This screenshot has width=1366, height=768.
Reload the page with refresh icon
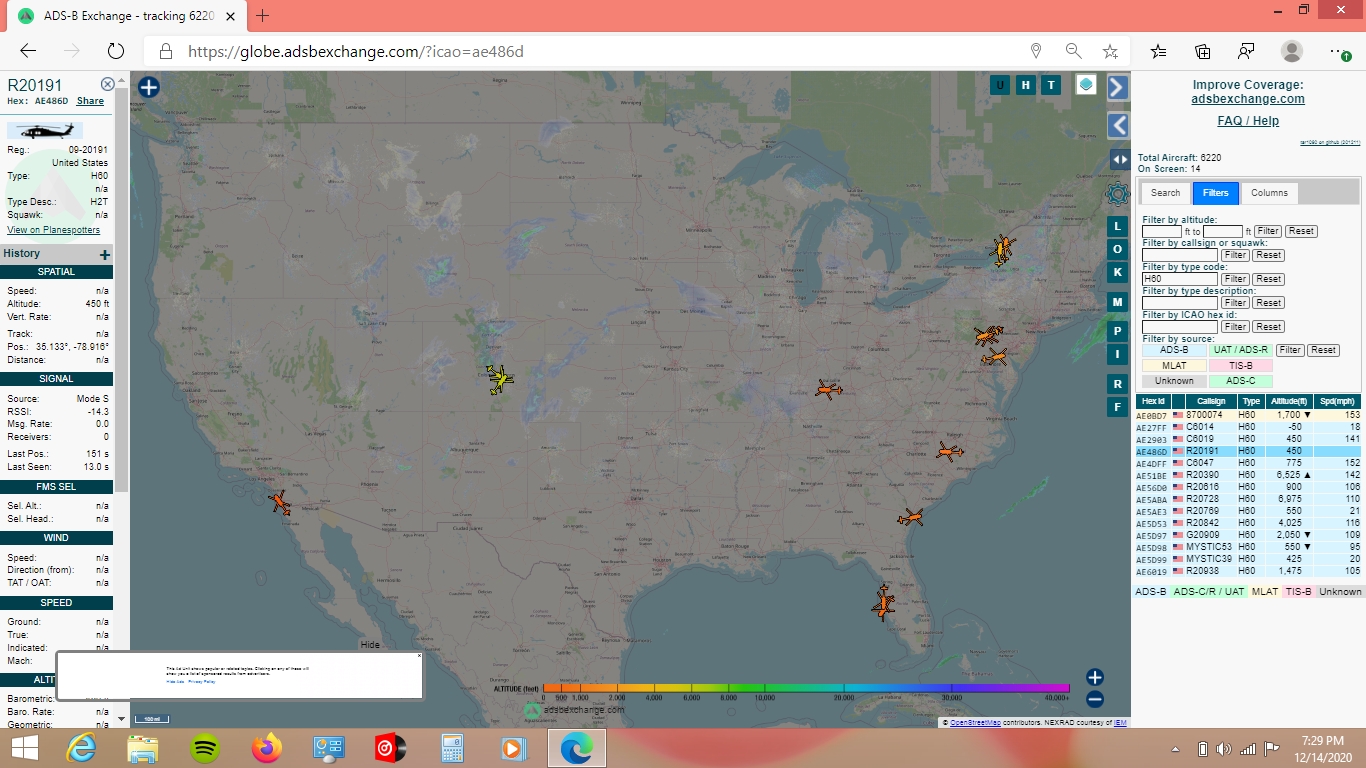(116, 51)
